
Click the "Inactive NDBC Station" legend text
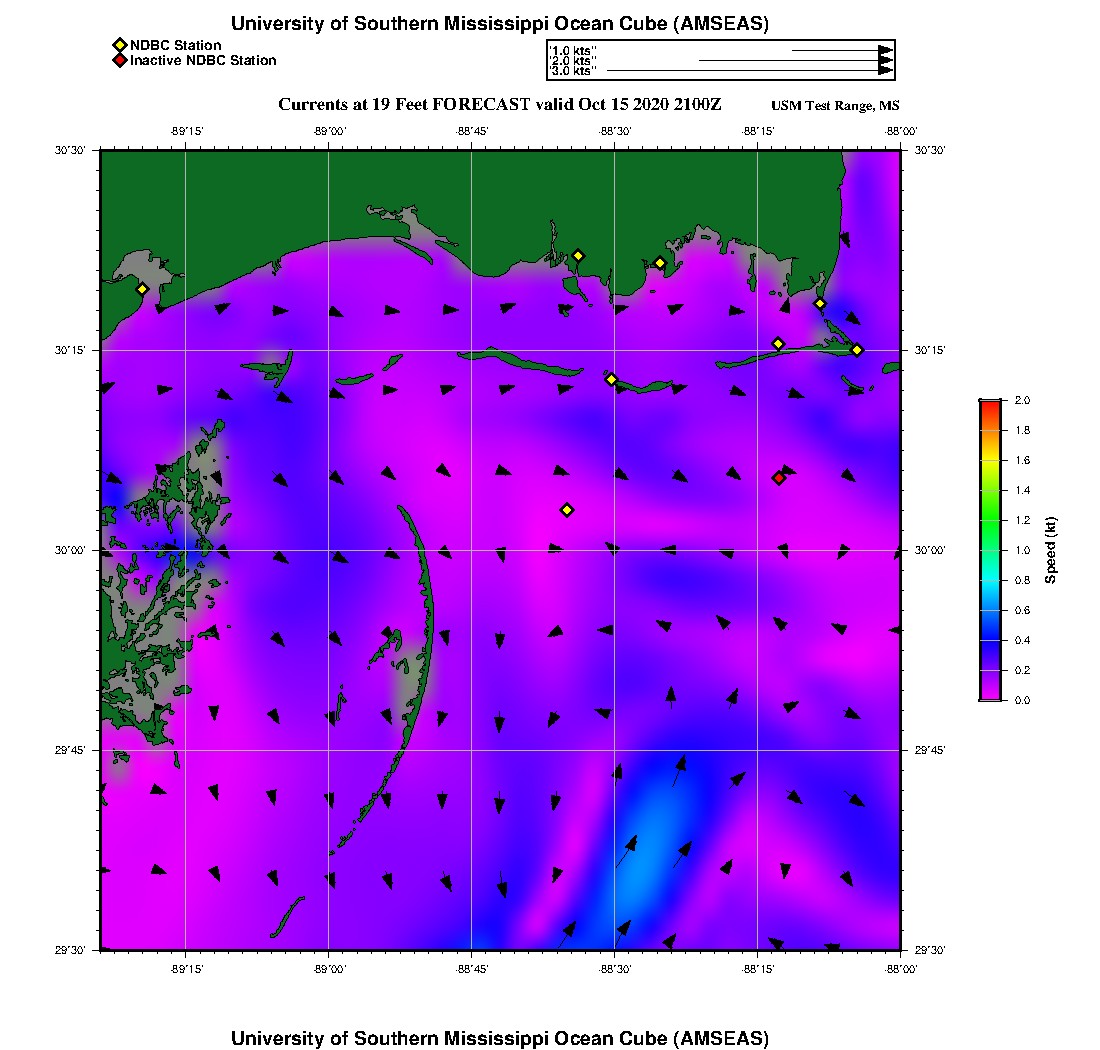(203, 61)
